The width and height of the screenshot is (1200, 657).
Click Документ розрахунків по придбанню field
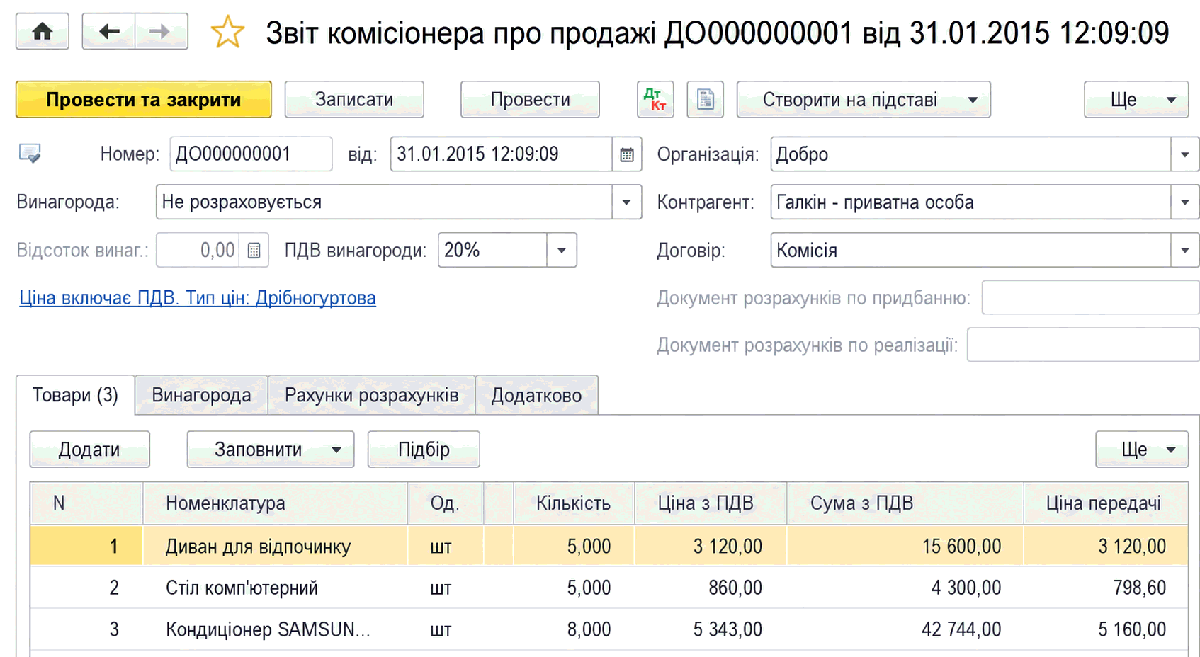click(x=1090, y=298)
